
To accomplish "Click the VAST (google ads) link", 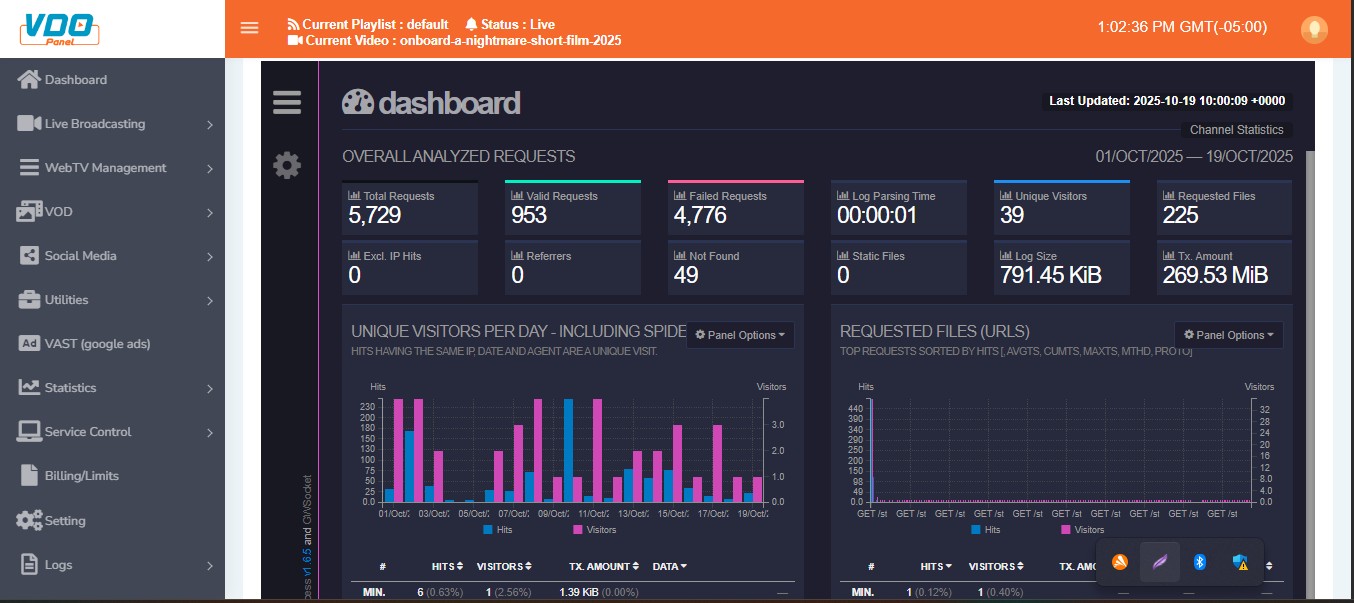I will 97,344.
